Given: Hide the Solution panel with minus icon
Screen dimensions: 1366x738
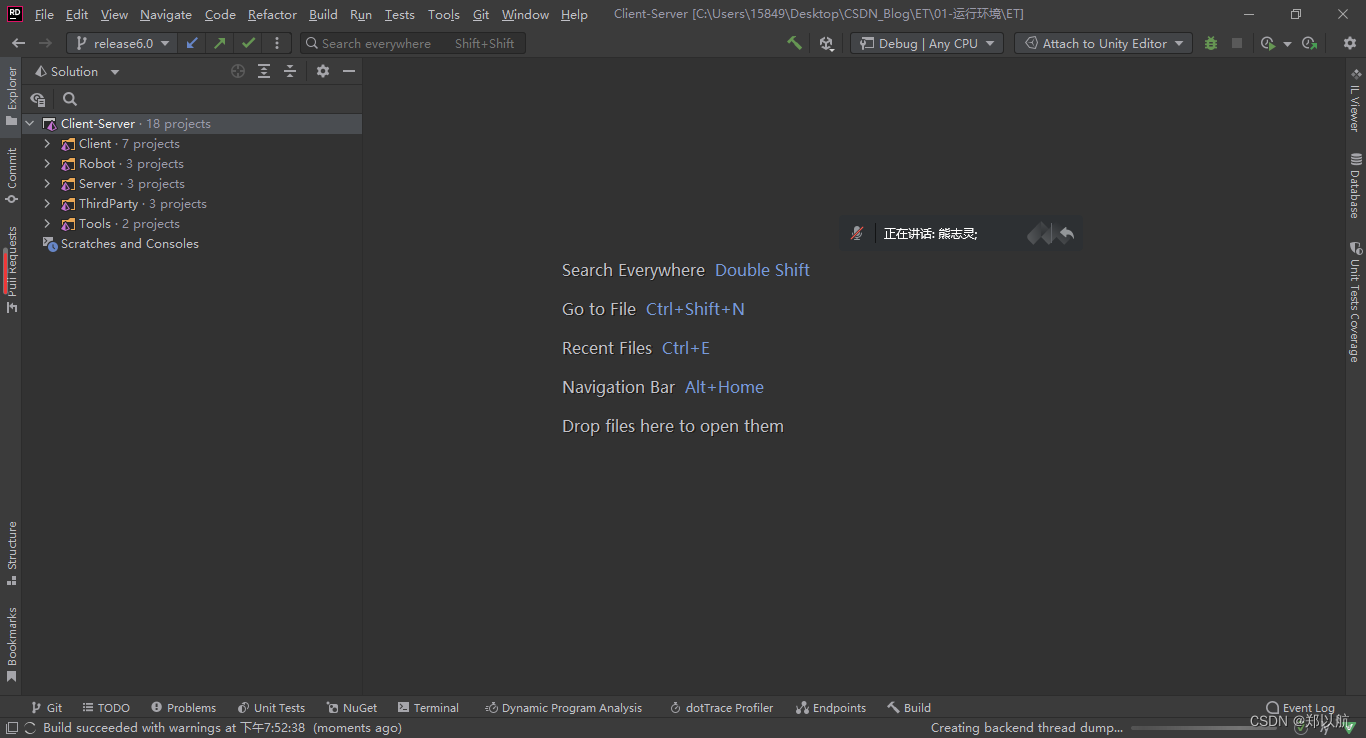Looking at the screenshot, I should pos(349,71).
